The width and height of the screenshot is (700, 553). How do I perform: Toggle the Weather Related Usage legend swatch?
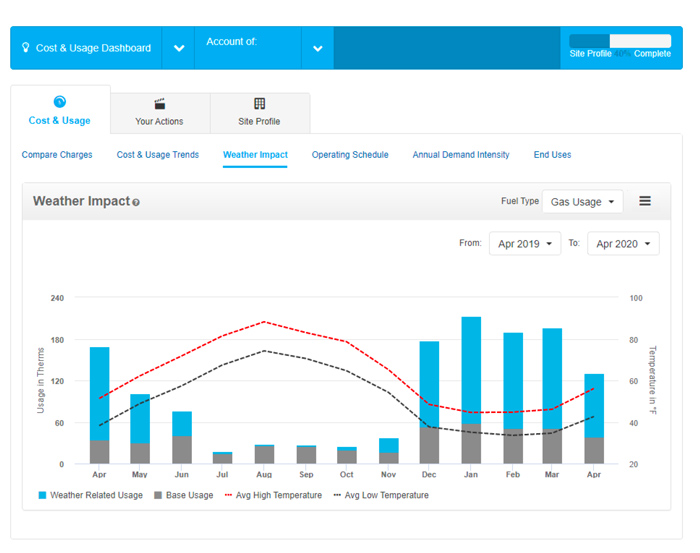coord(42,495)
